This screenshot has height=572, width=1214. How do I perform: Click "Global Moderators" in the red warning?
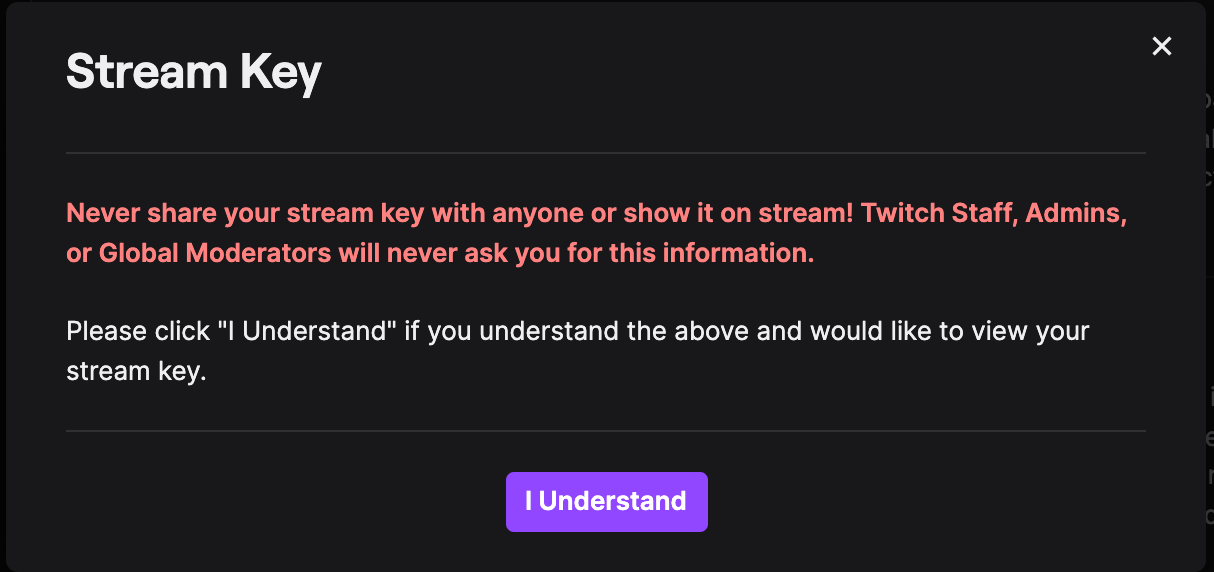215,253
